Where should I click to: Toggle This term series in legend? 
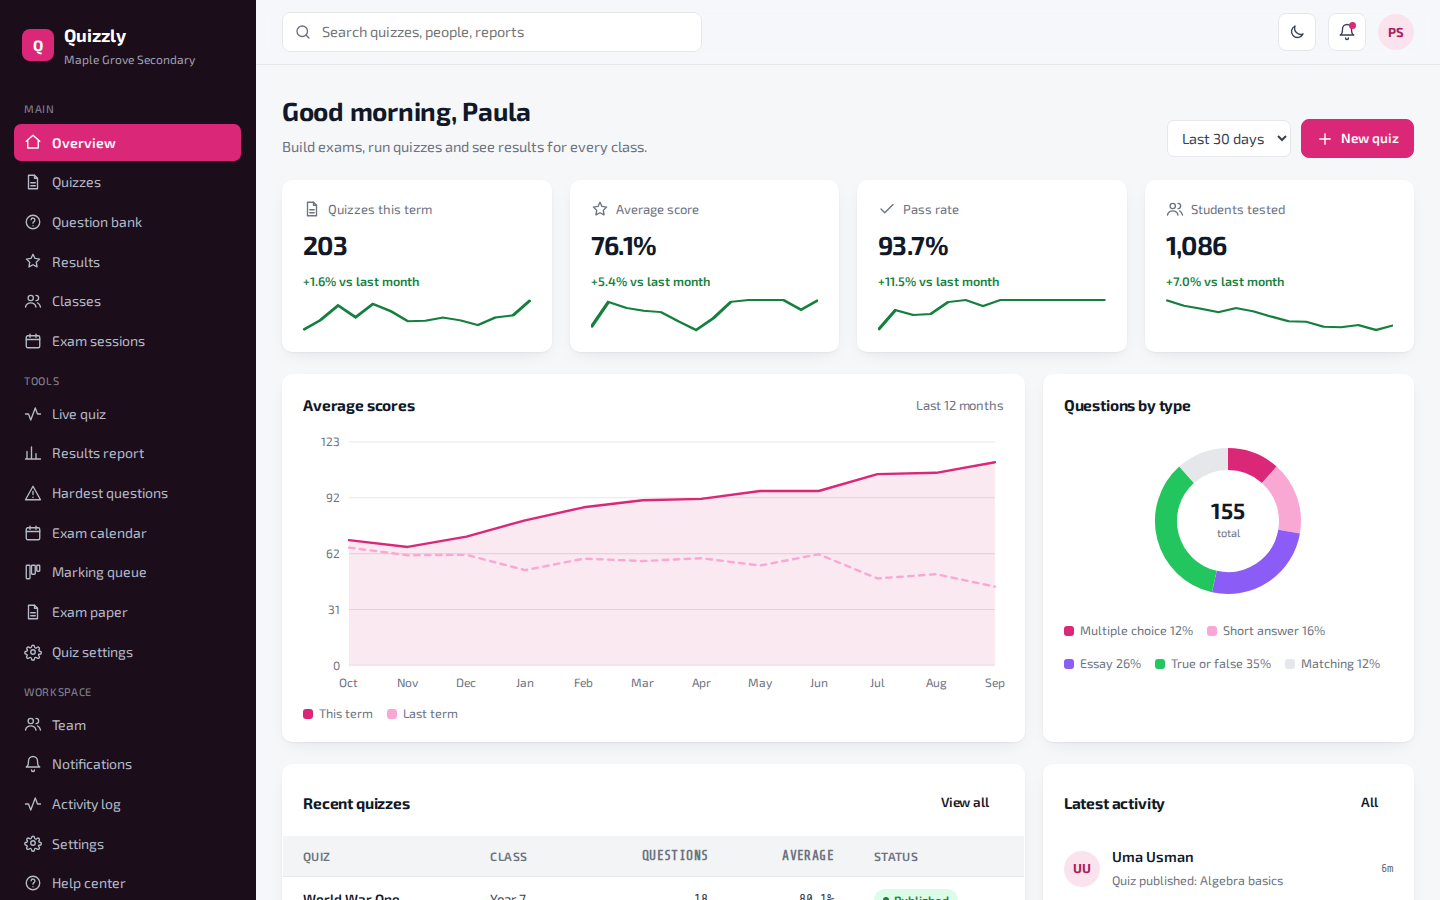(x=338, y=714)
